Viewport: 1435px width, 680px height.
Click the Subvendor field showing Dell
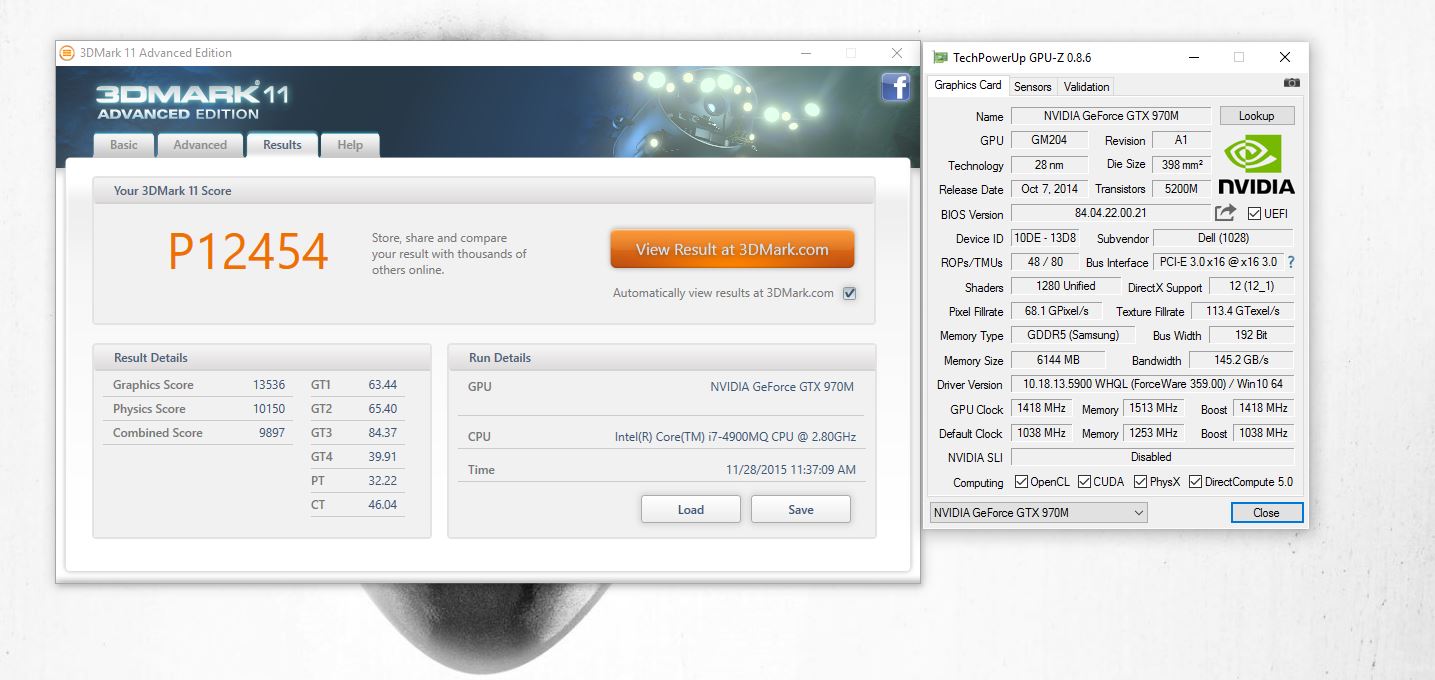[1223, 238]
